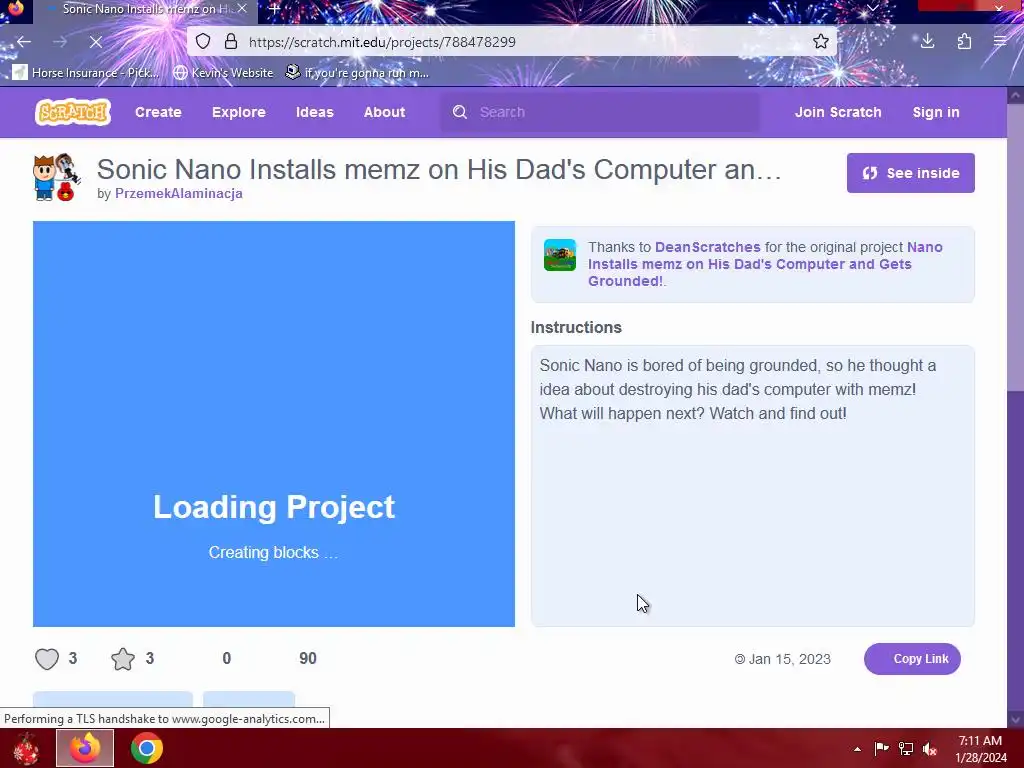Viewport: 1024px width, 768px height.
Task: Open the Kevin's Website bookmark
Action: click(223, 72)
